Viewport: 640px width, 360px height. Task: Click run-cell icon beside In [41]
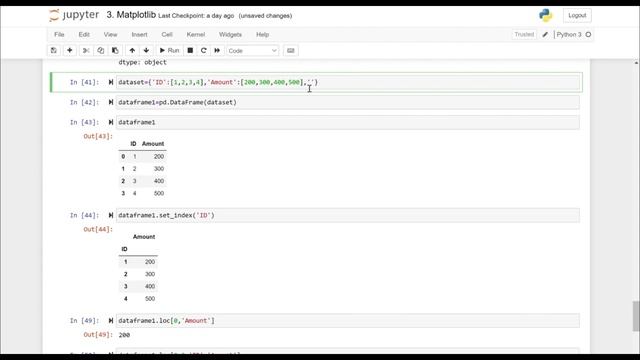[111, 82]
